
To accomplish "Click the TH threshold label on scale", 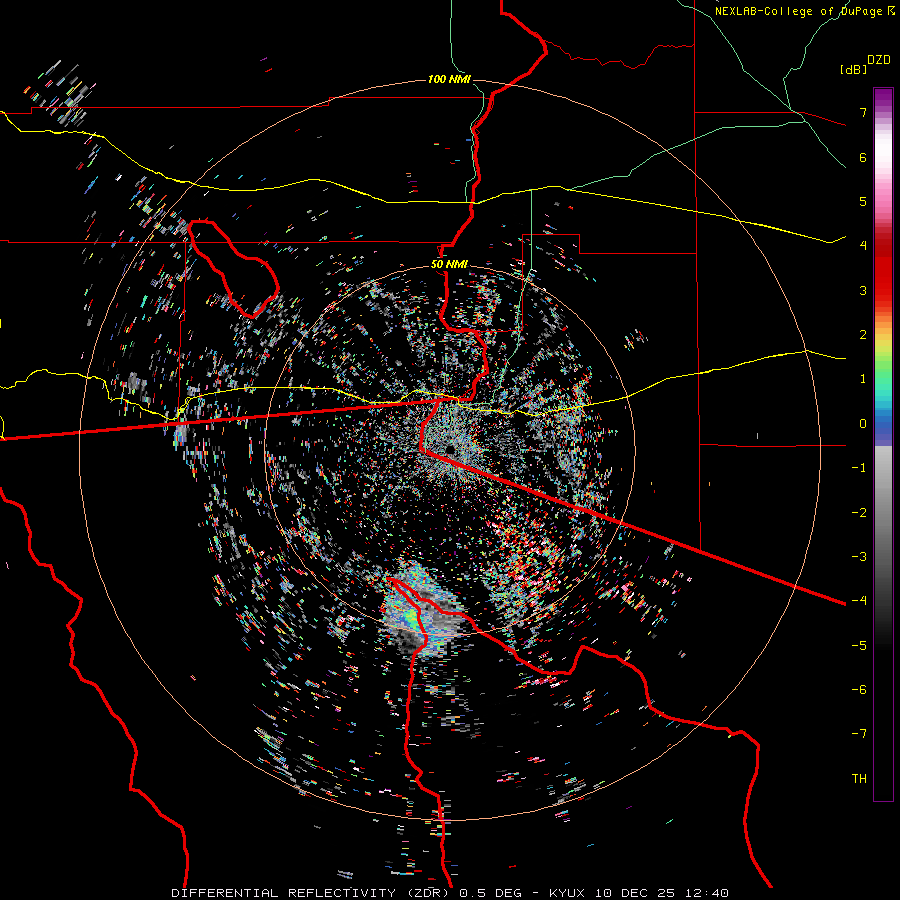I will (859, 779).
